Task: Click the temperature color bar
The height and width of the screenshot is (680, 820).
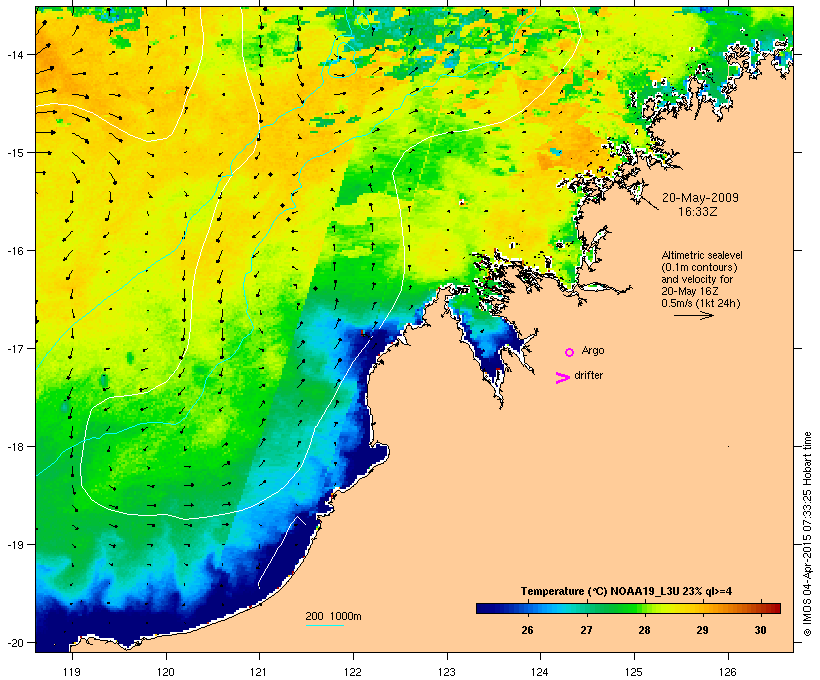Action: (x=628, y=608)
